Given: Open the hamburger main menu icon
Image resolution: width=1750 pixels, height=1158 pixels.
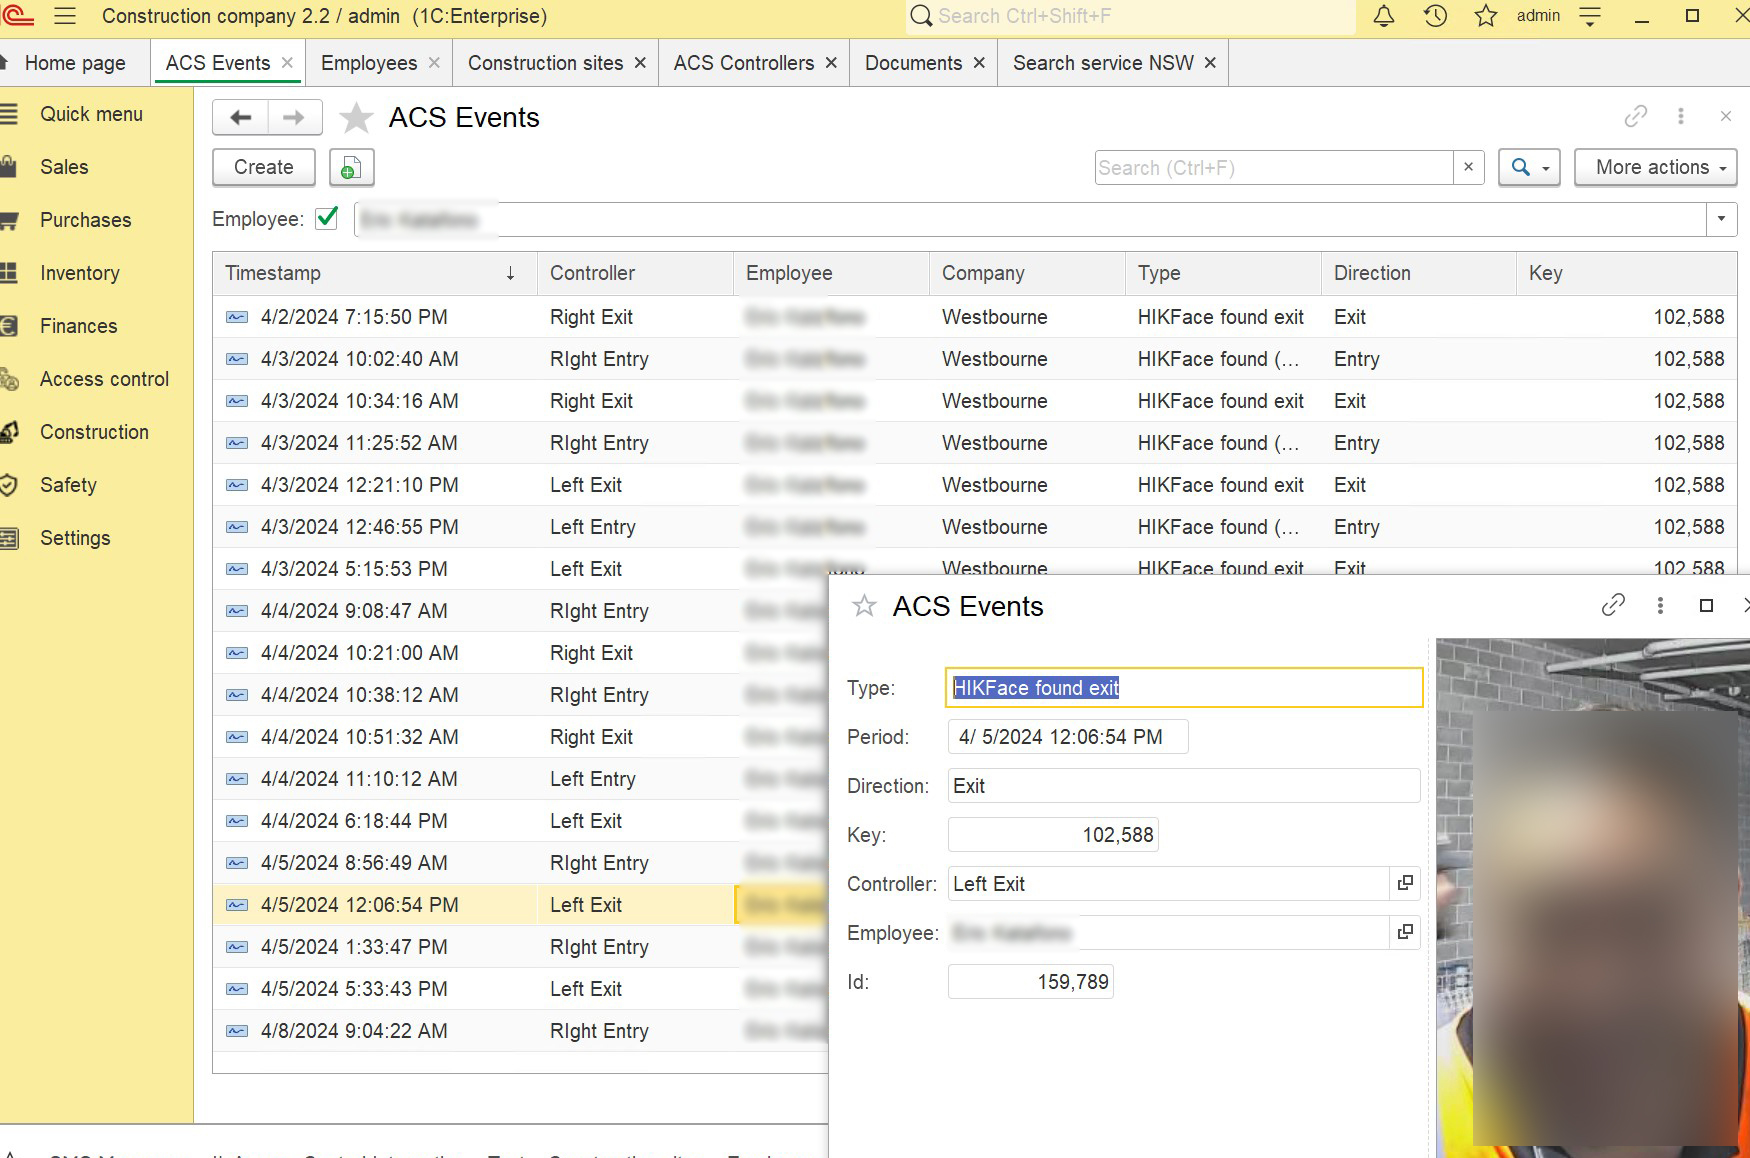Looking at the screenshot, I should (x=65, y=16).
